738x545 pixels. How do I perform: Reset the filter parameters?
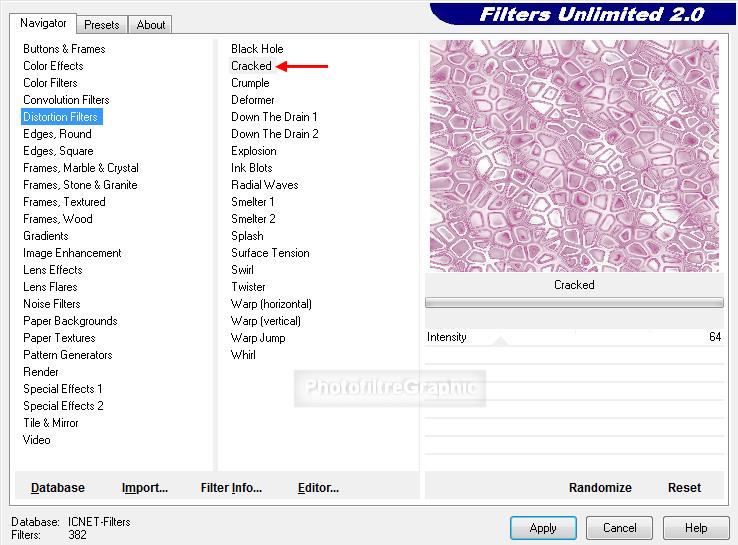tap(684, 488)
